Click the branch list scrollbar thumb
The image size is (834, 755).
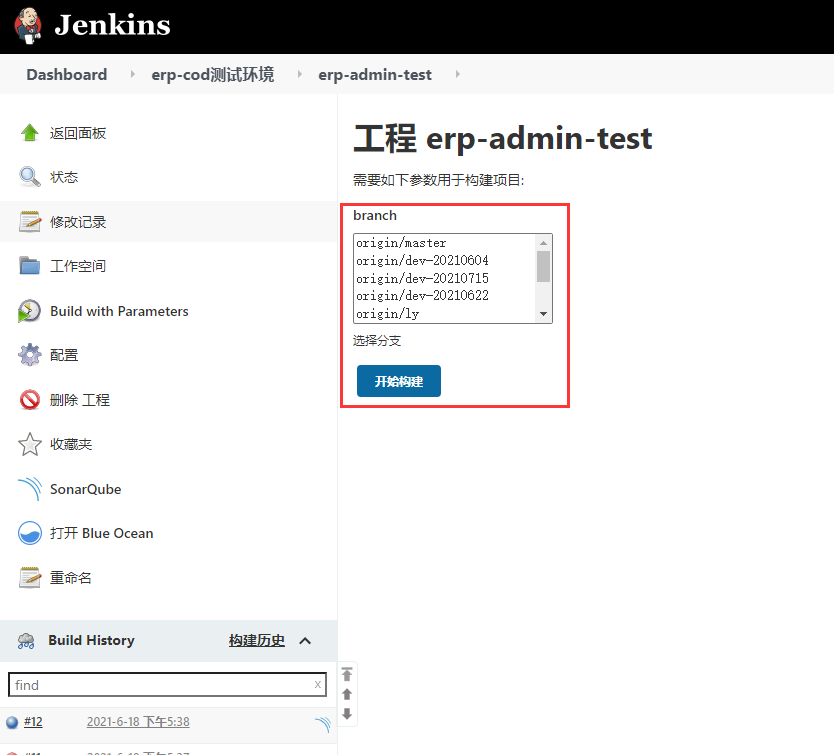(x=543, y=266)
